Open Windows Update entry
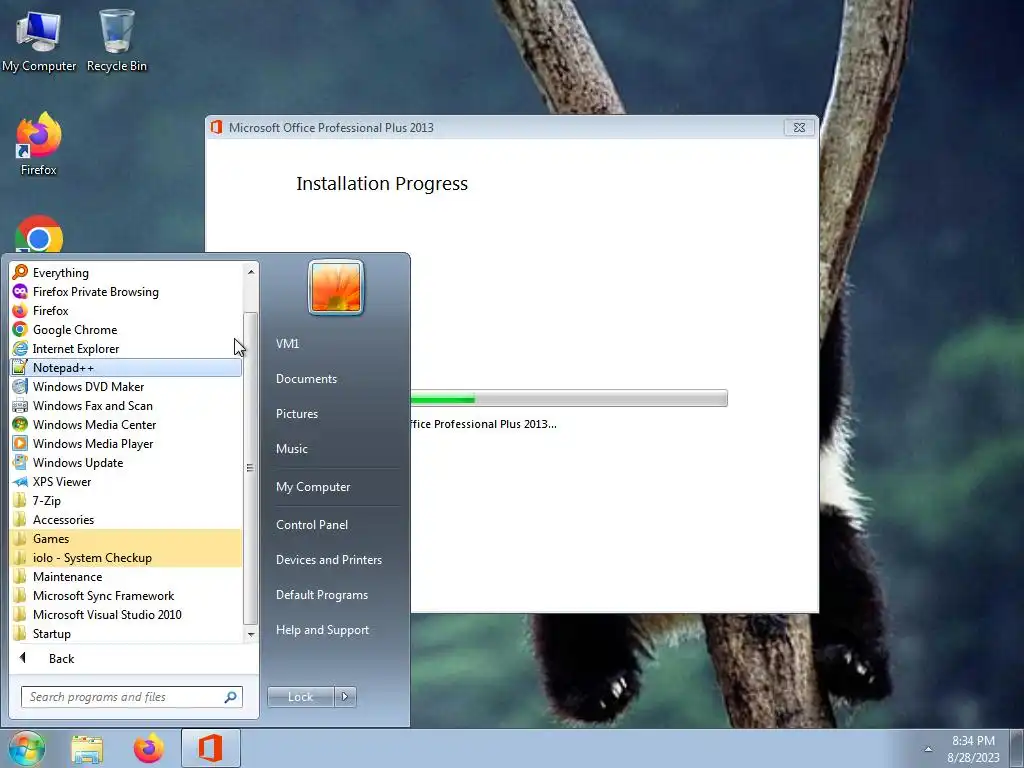 [126, 462]
